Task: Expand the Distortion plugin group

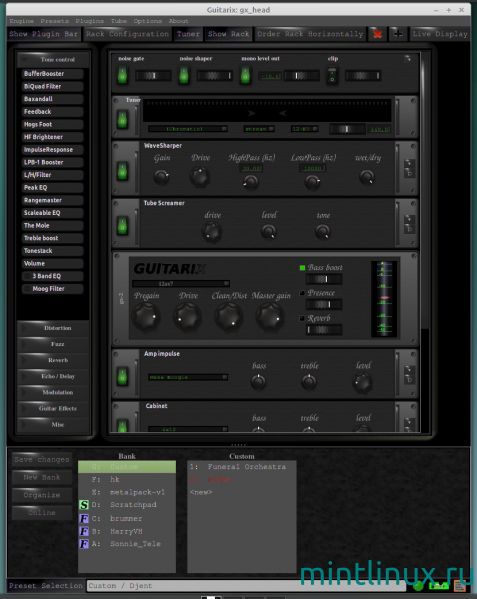Action: point(53,328)
